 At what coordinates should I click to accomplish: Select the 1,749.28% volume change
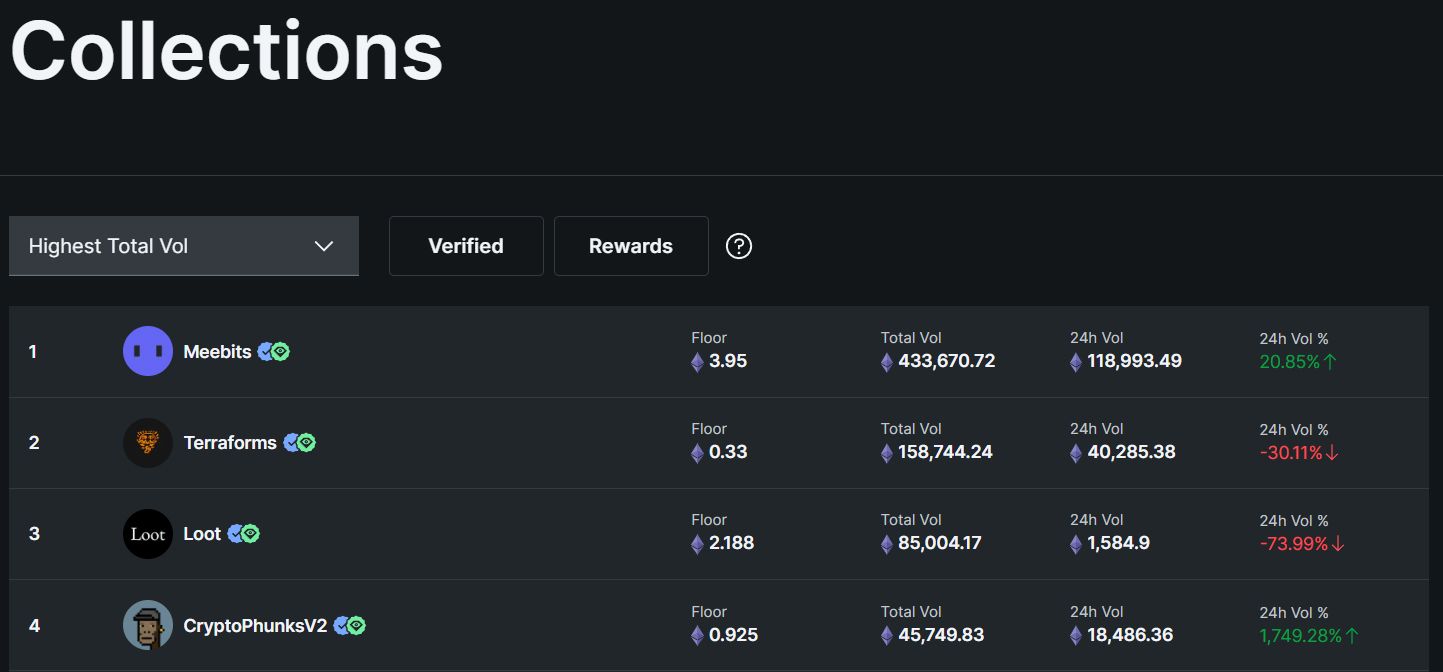click(1301, 636)
